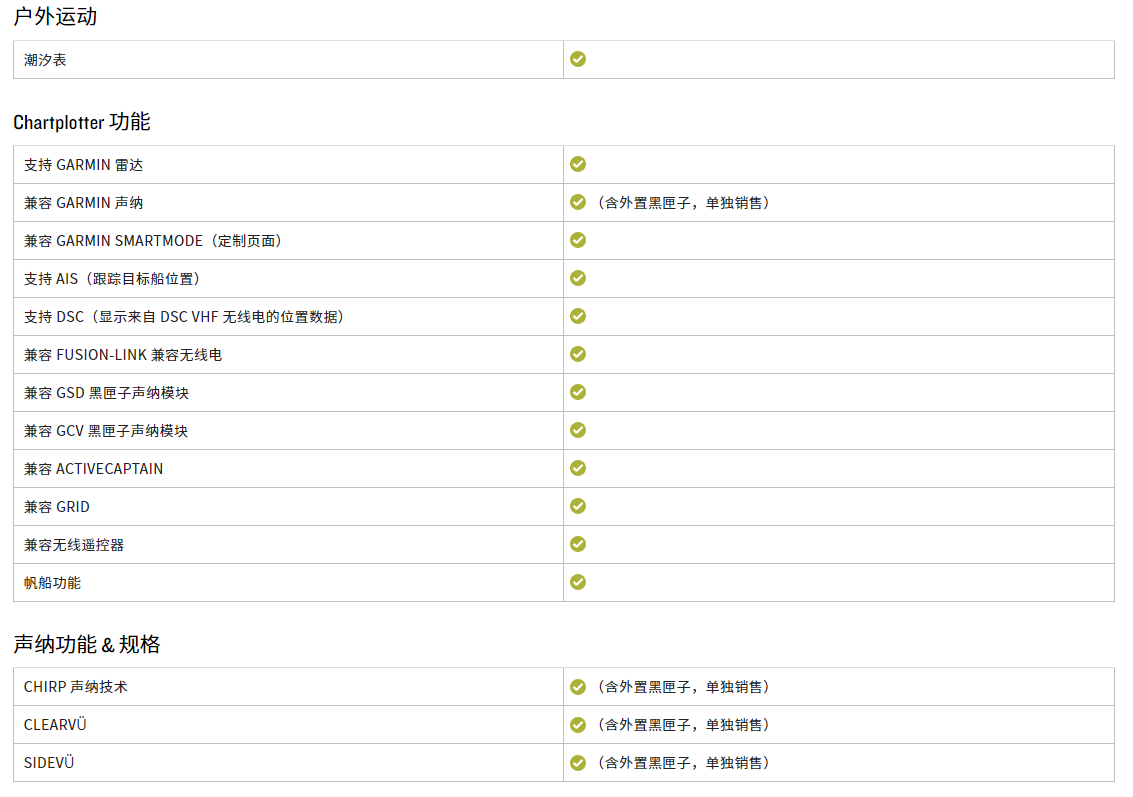Select the 兼容 GARMIN 声纳 label
Viewport: 1133px width, 797px height.
tap(83, 203)
